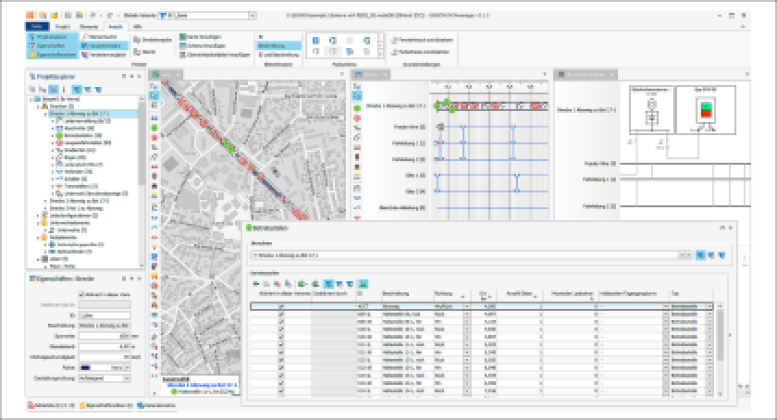Toggle the Aktiviert in dieser Variante checkbox in Eigenschaften
Viewport: 777px width, 420px height.
(x=82, y=294)
